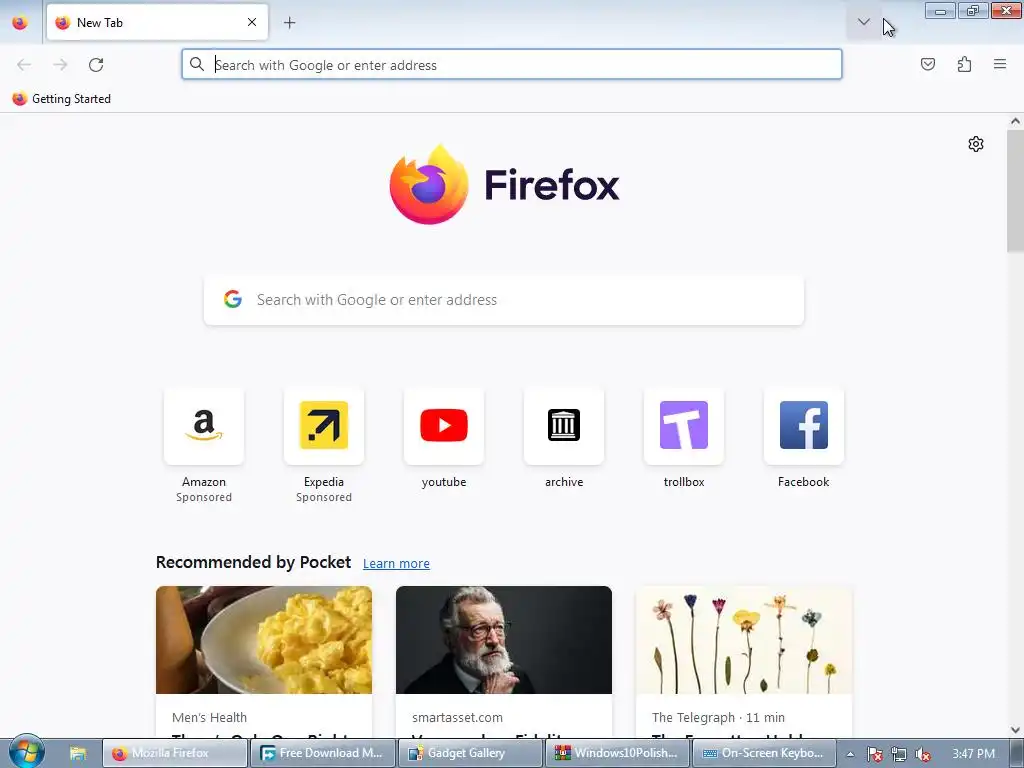1024x768 pixels.
Task: Switch to On-Screen Keyboard taskbar button
Action: pyautogui.click(x=765, y=753)
